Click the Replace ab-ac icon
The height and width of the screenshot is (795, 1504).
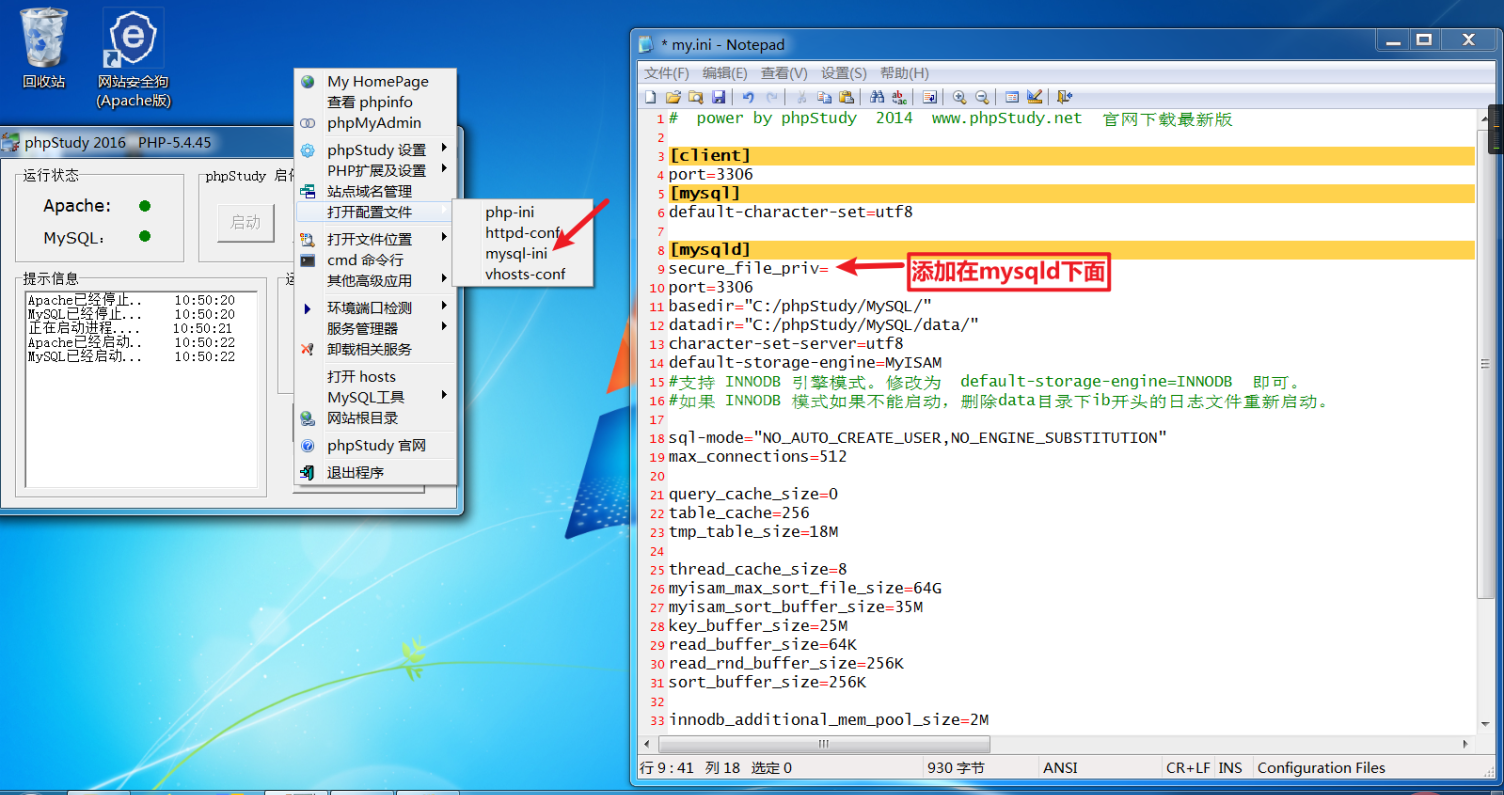(899, 97)
